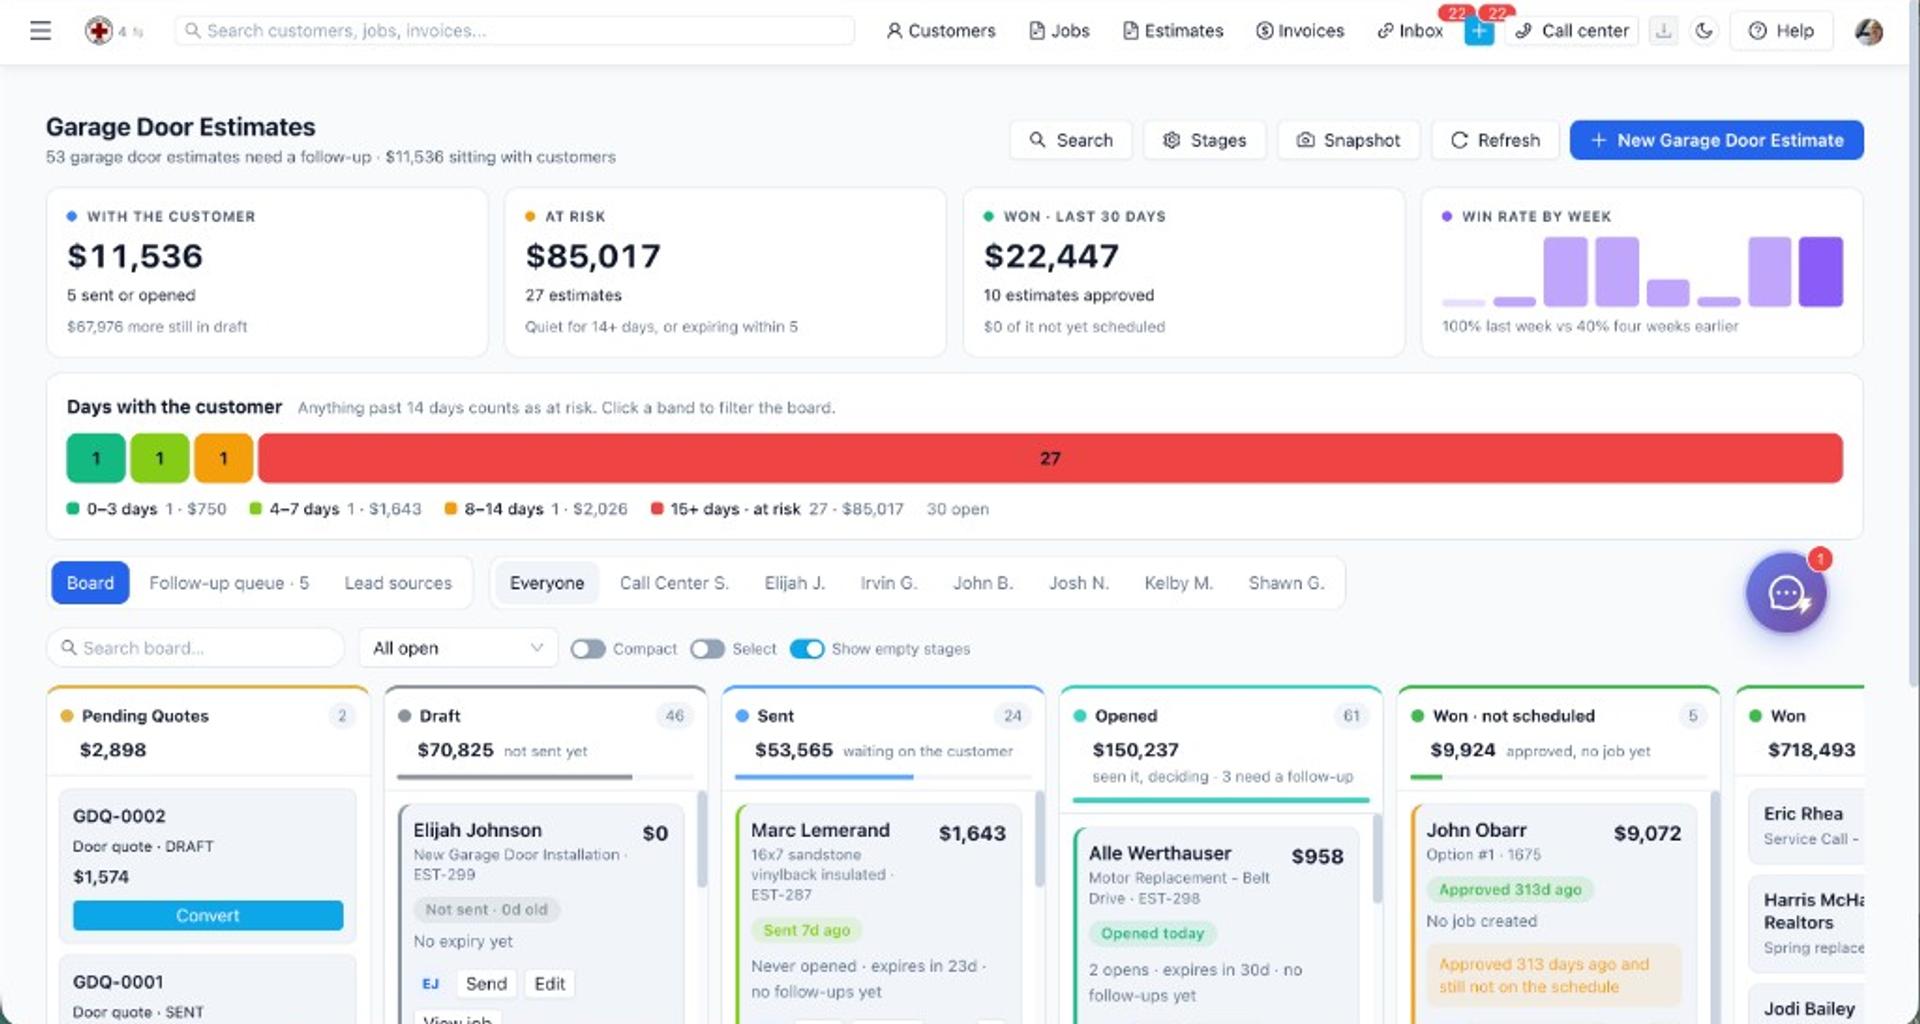The width and height of the screenshot is (1920, 1024).
Task: Filter by the green 0–3 days band
Action: point(96,458)
